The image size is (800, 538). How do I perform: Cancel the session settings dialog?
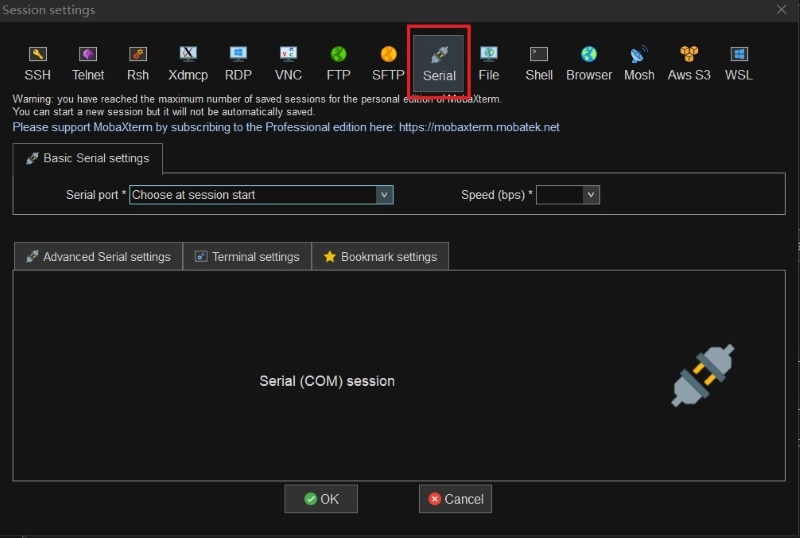pos(455,499)
